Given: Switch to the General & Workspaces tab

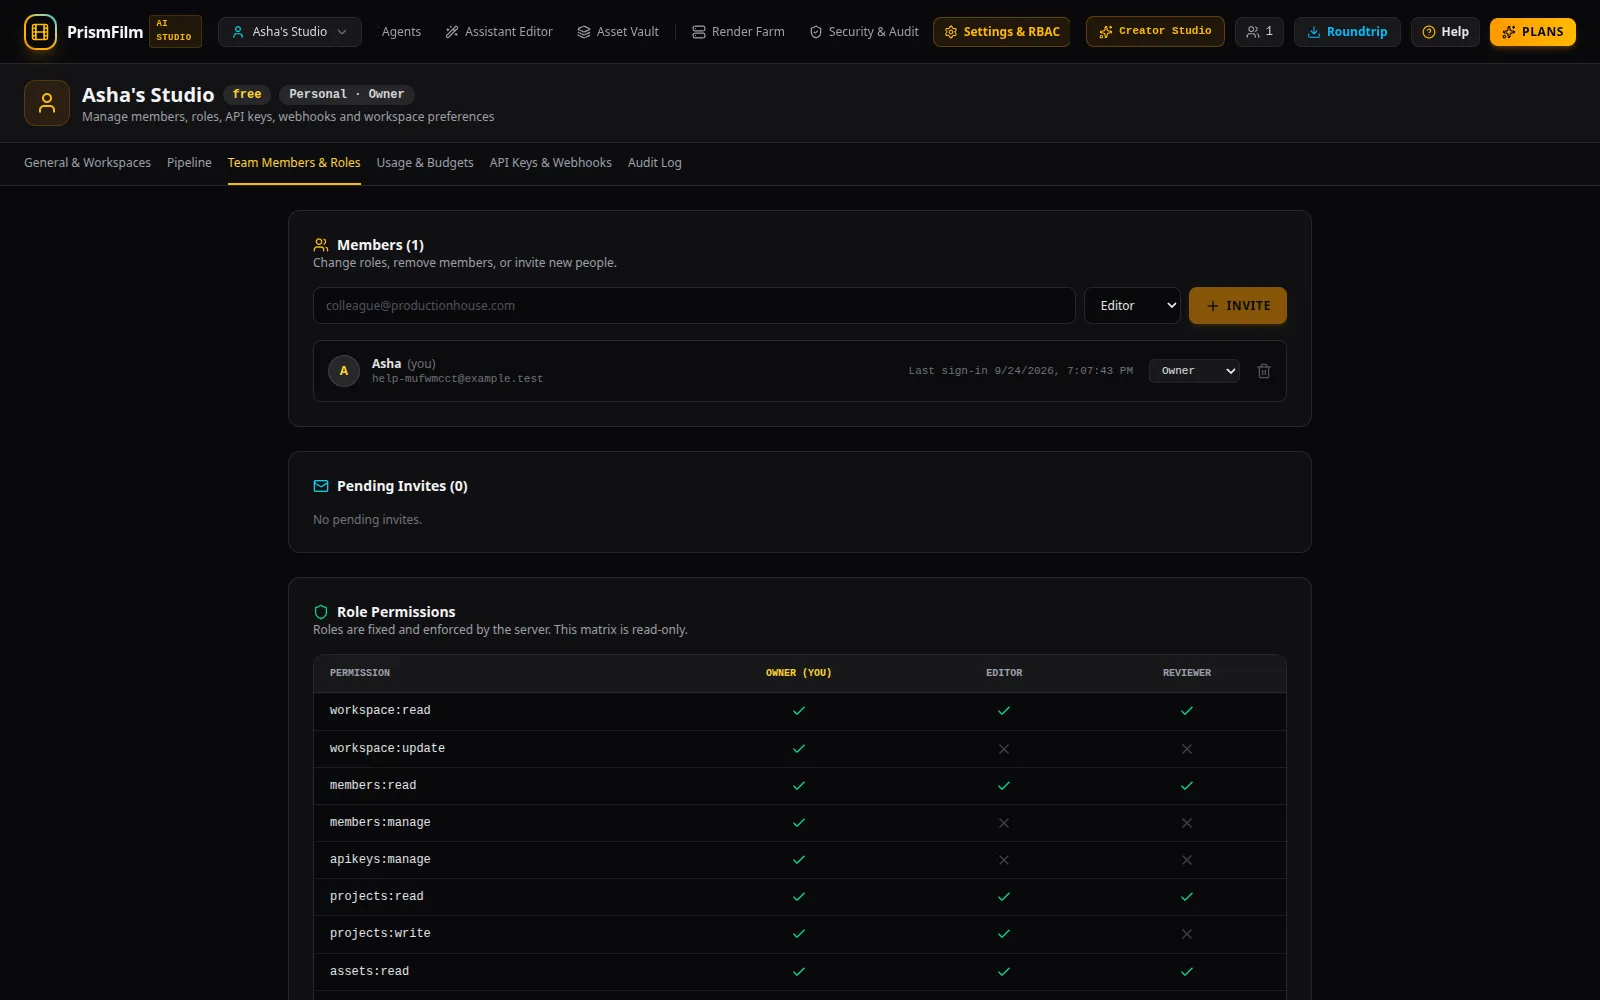Looking at the screenshot, I should point(87,163).
